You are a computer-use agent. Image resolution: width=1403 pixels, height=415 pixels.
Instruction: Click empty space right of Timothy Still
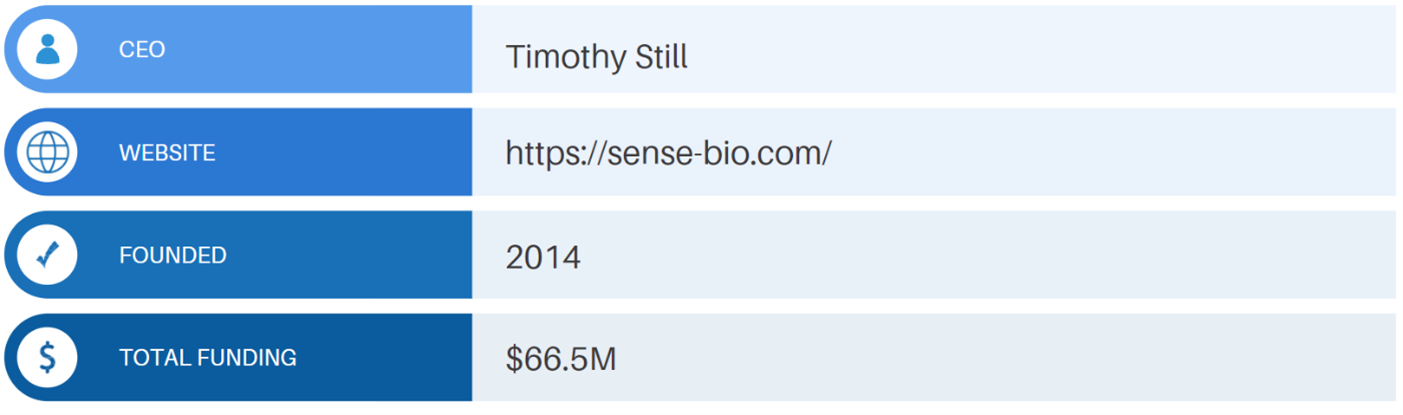[1000, 50]
